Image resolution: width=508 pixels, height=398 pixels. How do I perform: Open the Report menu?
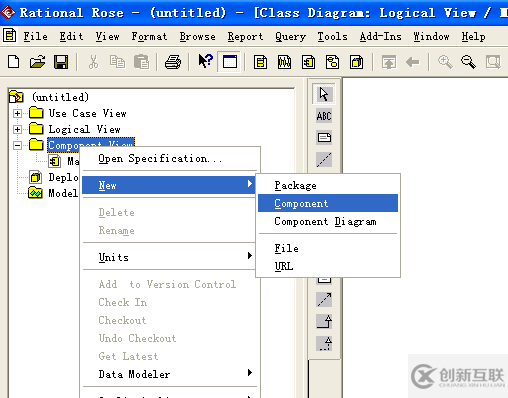click(x=245, y=36)
